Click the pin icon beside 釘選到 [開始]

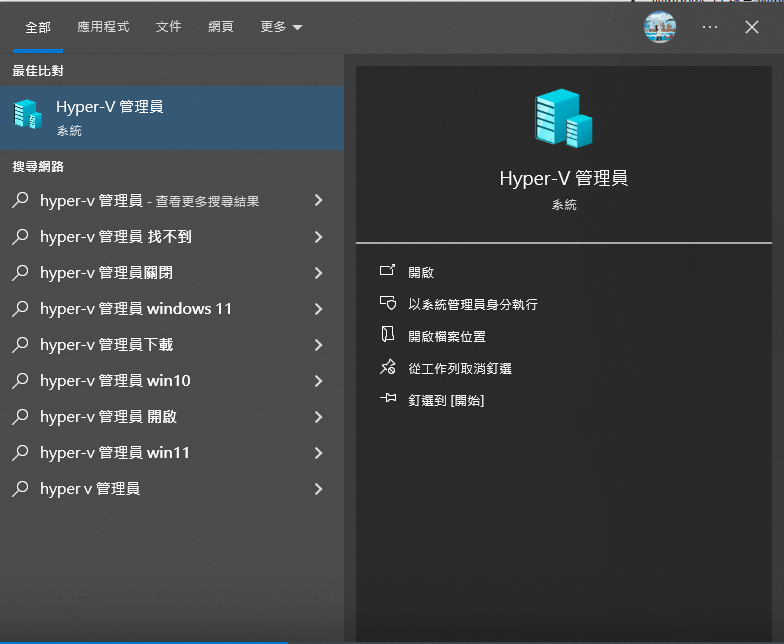[x=388, y=398]
